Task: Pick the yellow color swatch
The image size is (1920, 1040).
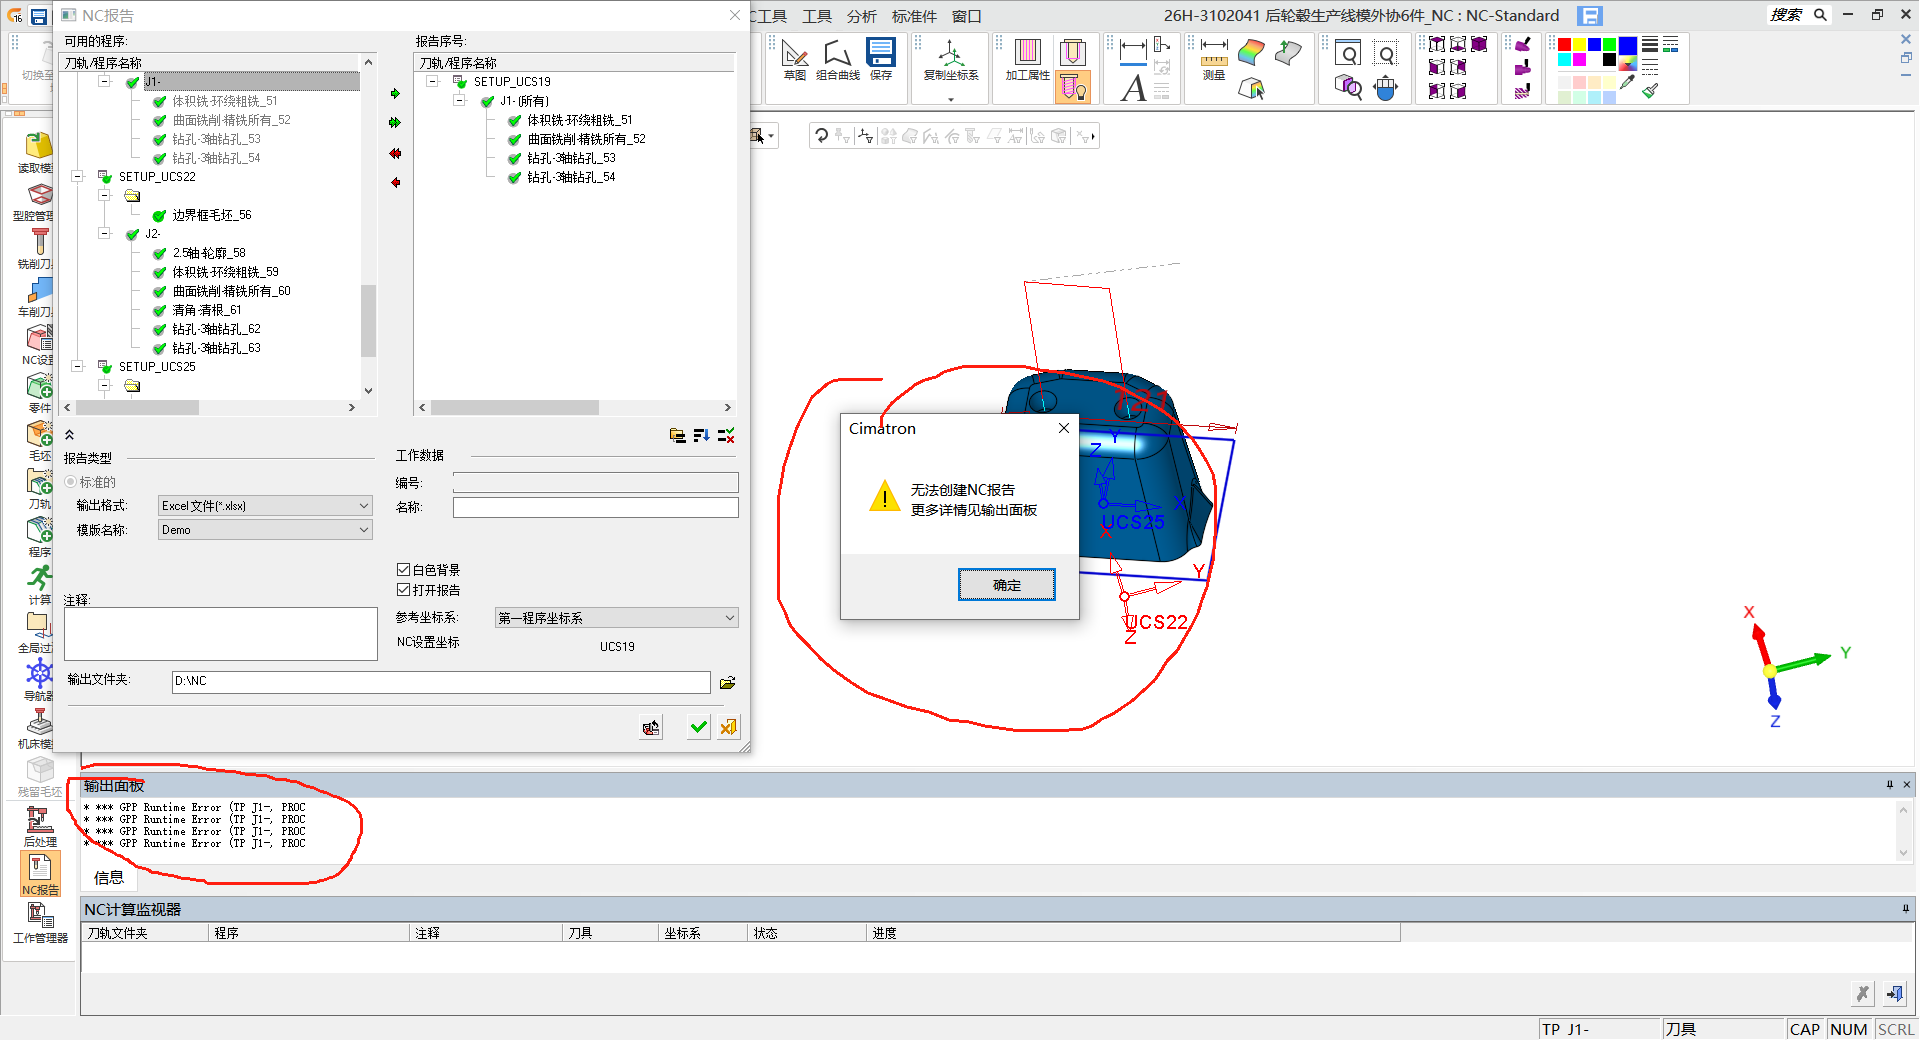Action: pos(1579,45)
